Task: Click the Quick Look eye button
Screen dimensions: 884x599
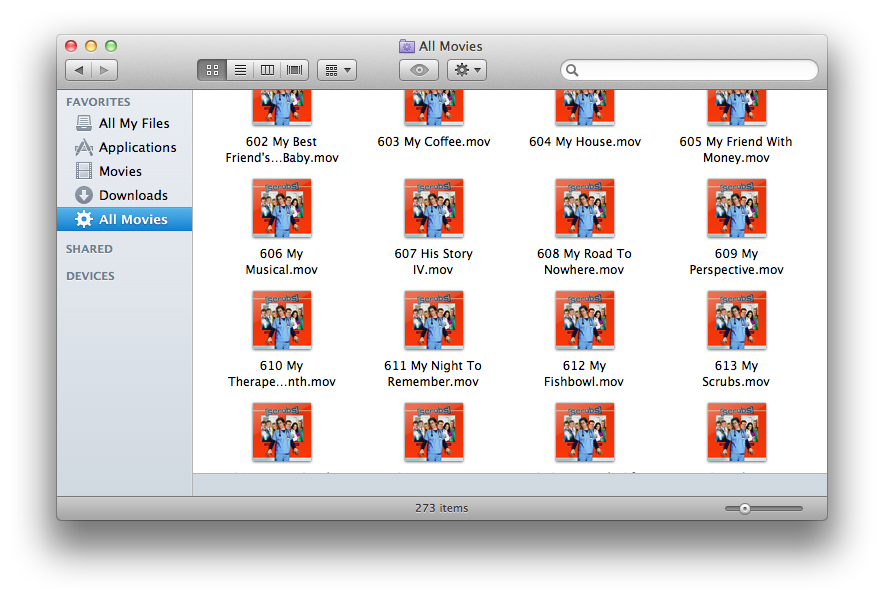Action: 419,70
